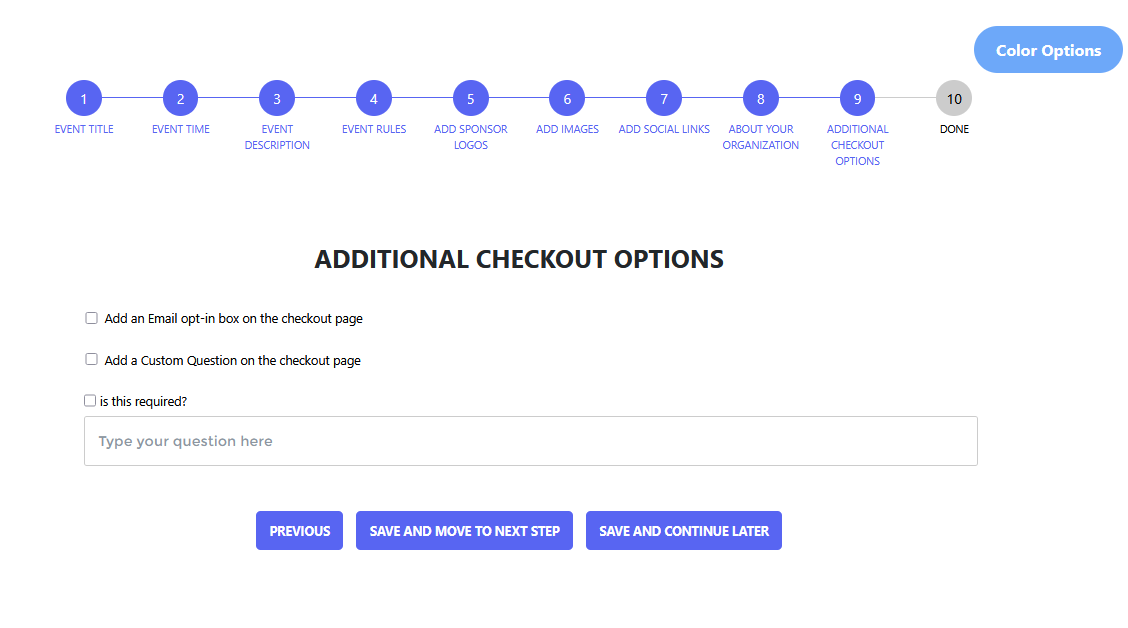Click the gray step 10 Done circle

pyautogui.click(x=954, y=99)
